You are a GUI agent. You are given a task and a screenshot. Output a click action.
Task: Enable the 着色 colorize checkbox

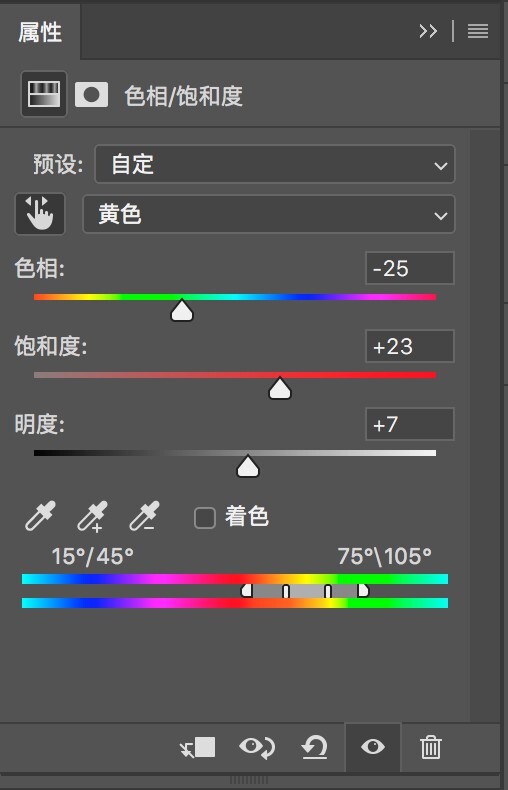pos(205,517)
